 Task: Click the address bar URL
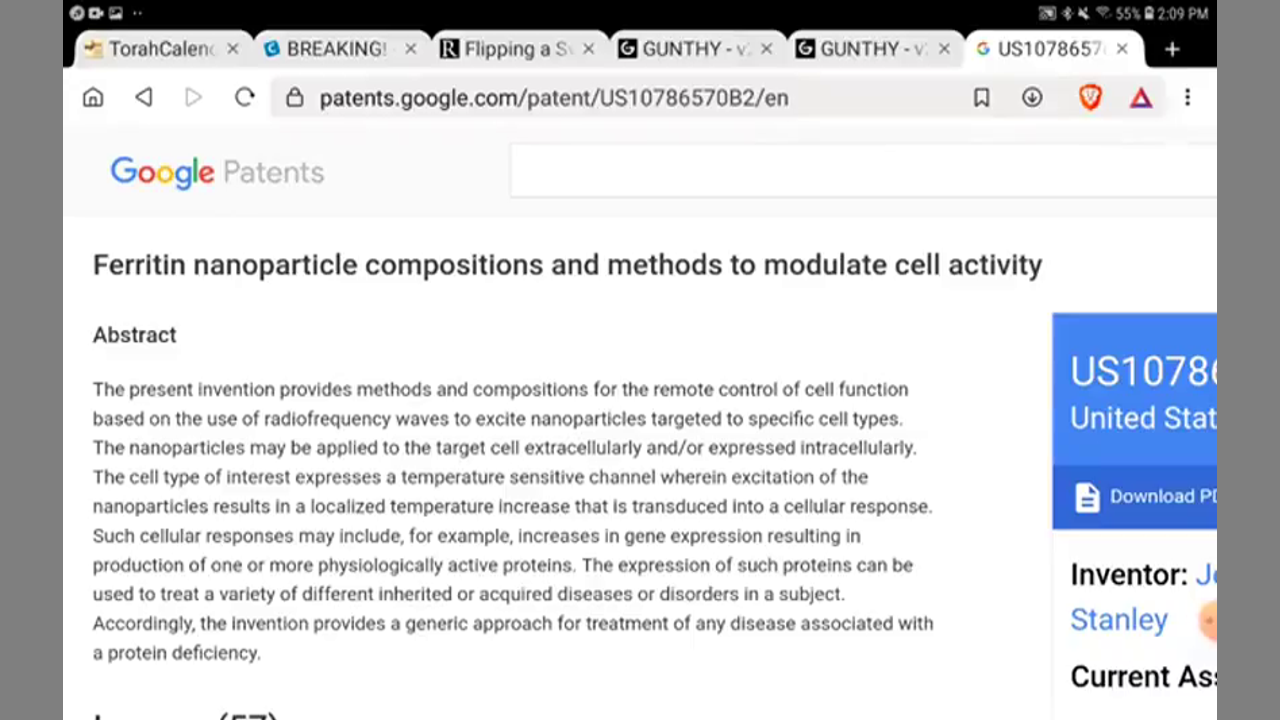point(553,98)
